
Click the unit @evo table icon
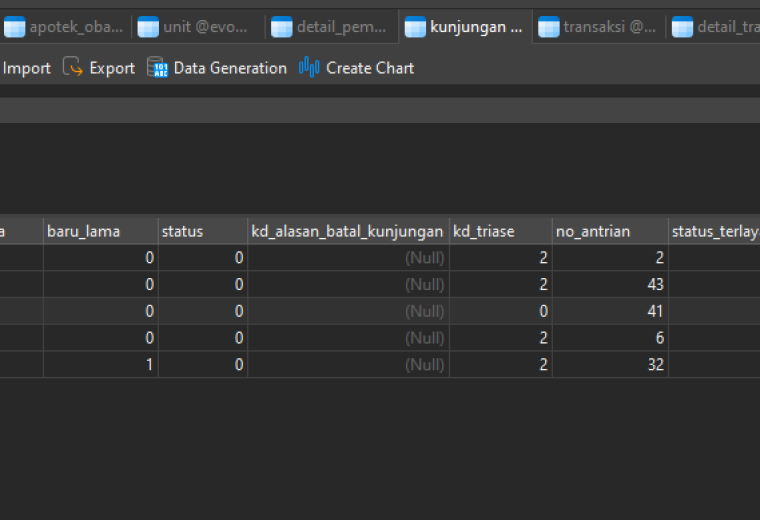[148, 27]
